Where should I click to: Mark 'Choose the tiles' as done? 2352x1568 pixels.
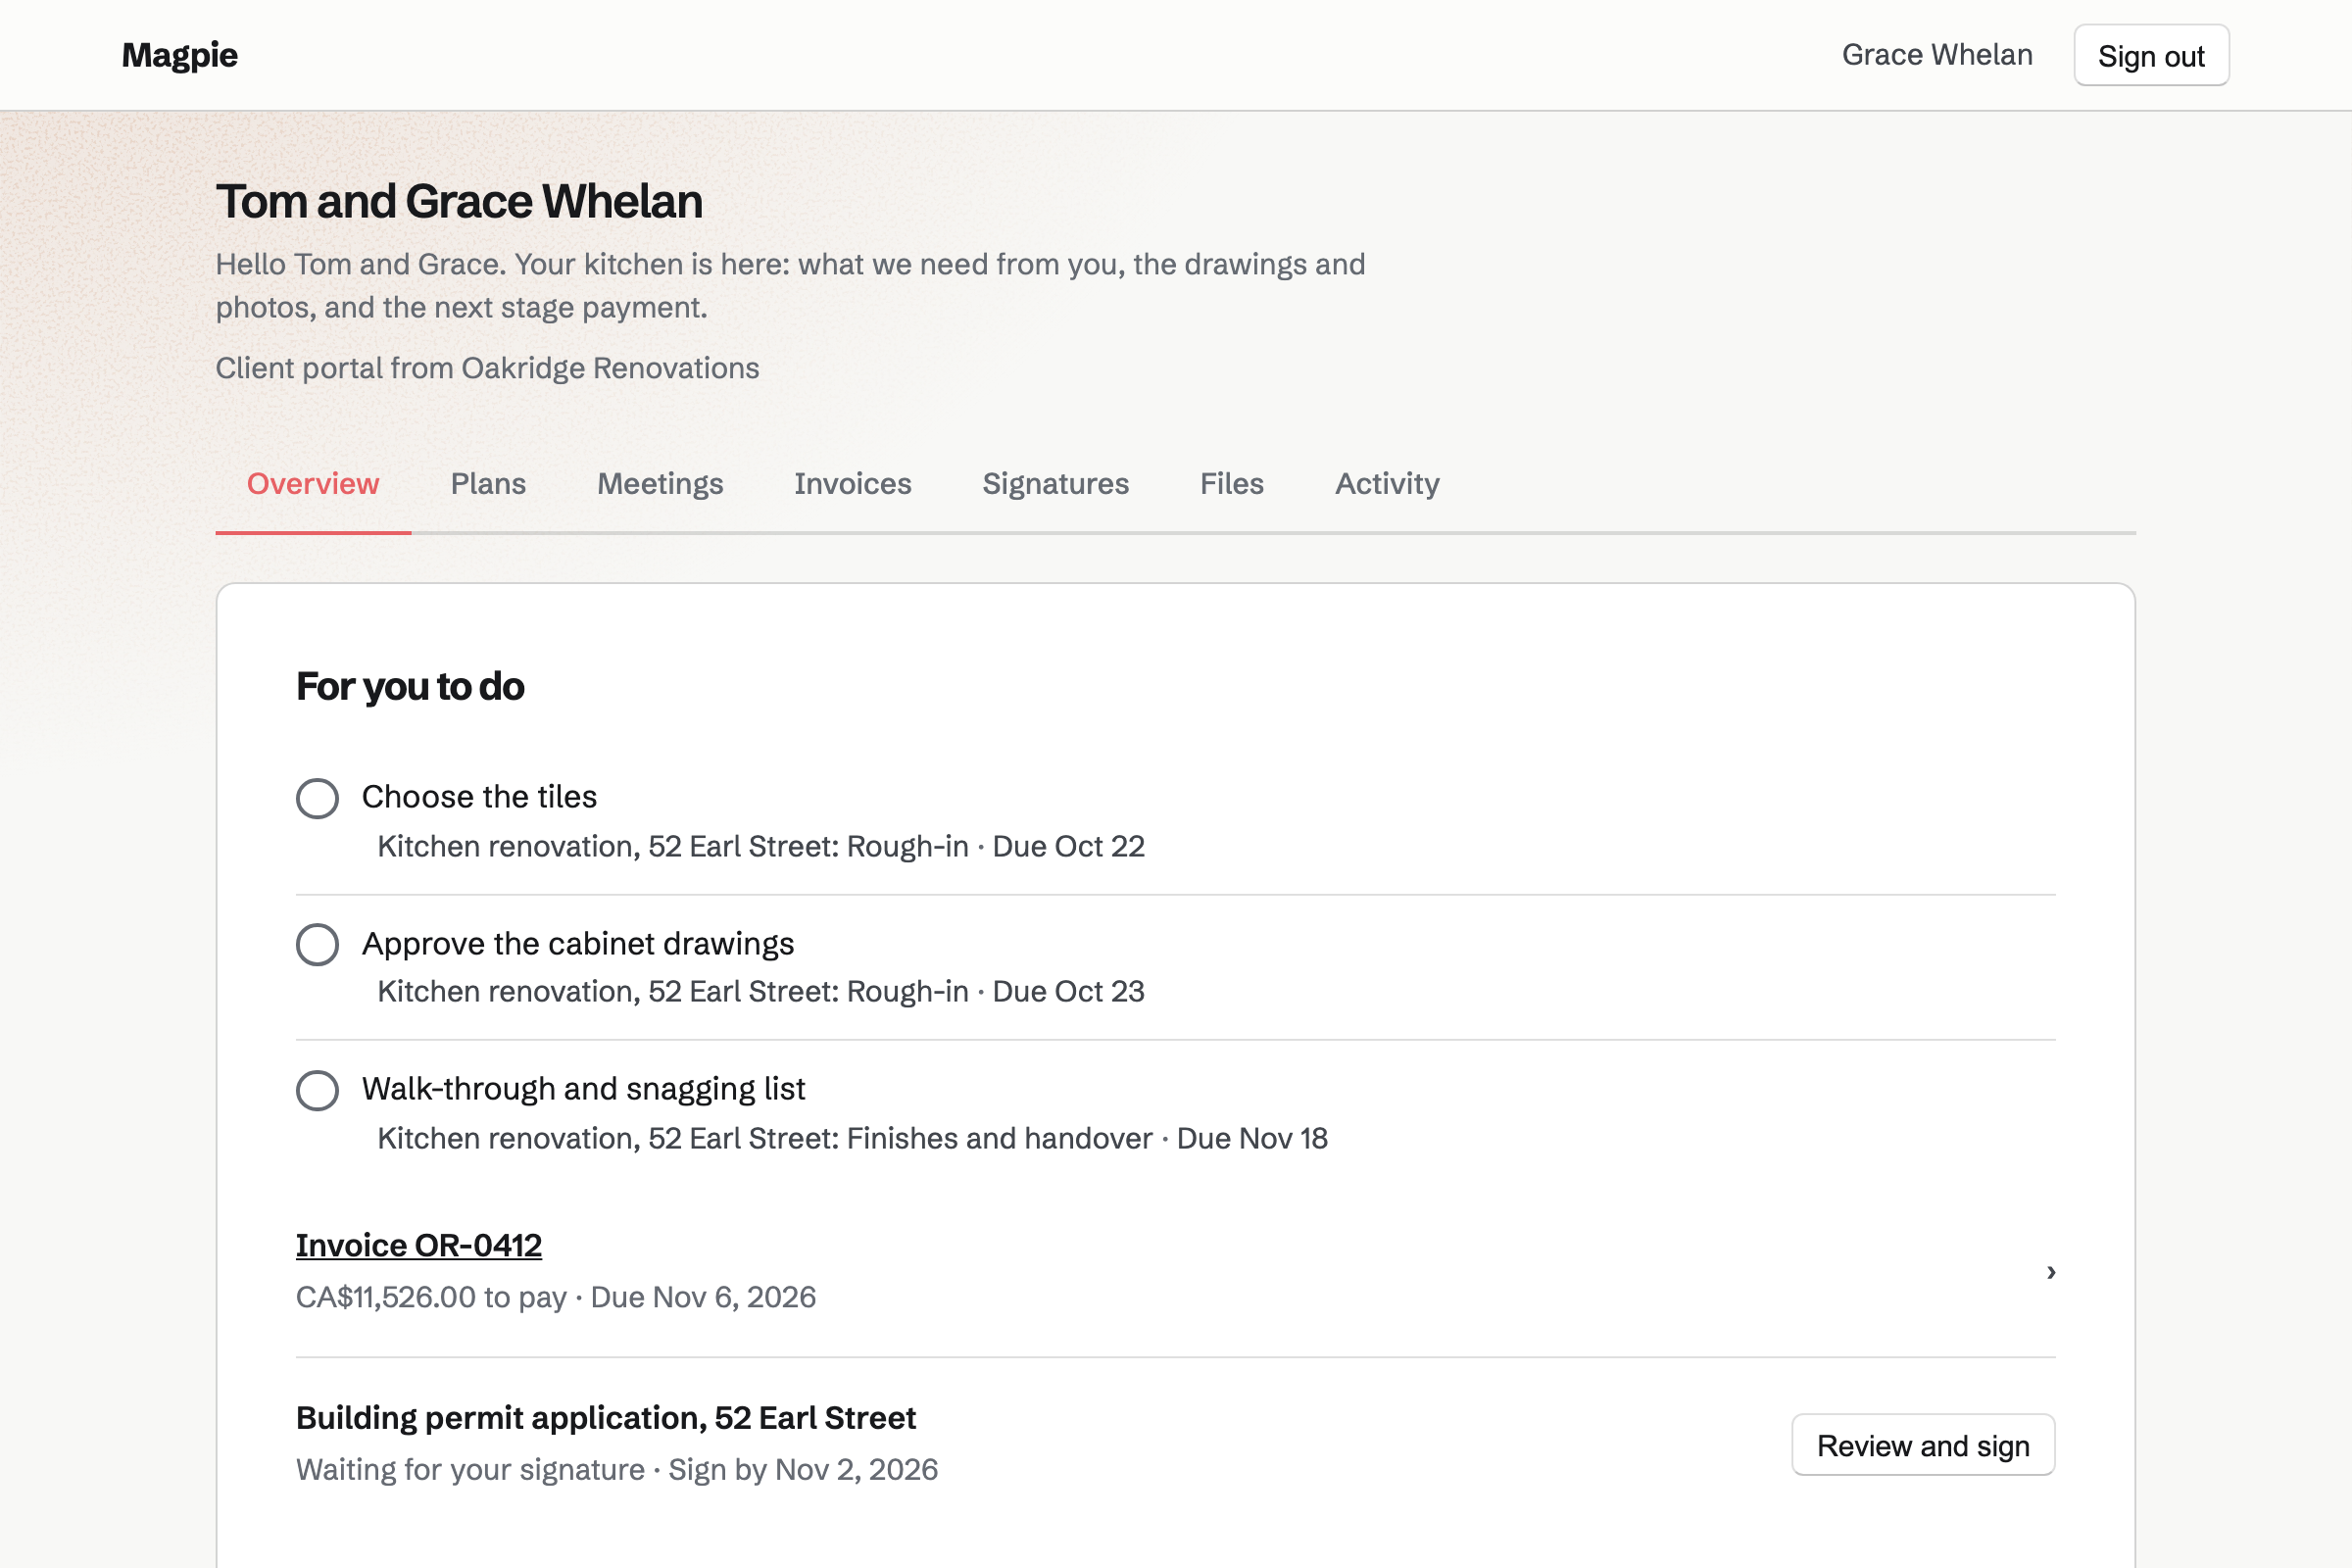coord(317,798)
